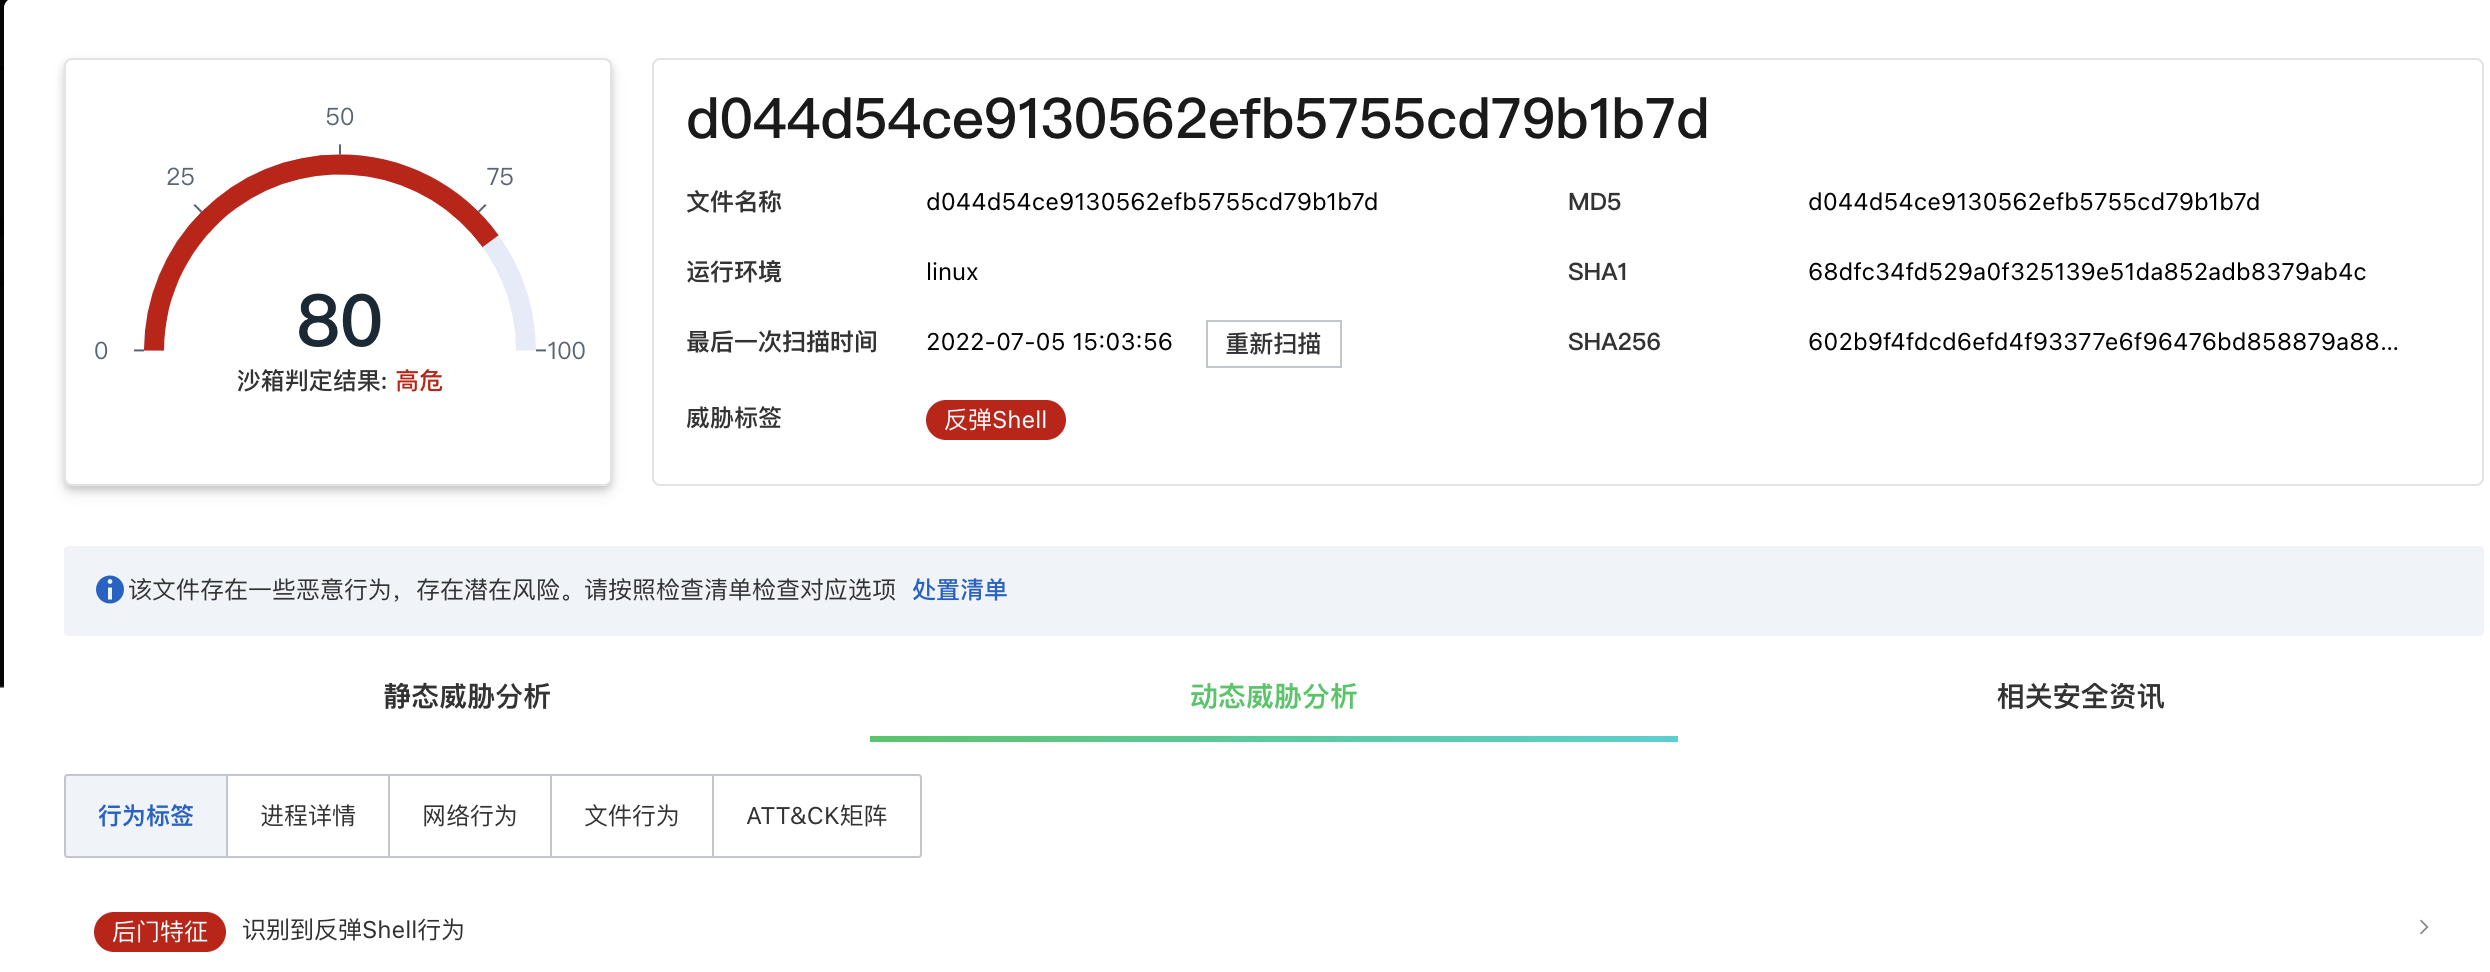Click the MD5 hash value

coord(2034,202)
